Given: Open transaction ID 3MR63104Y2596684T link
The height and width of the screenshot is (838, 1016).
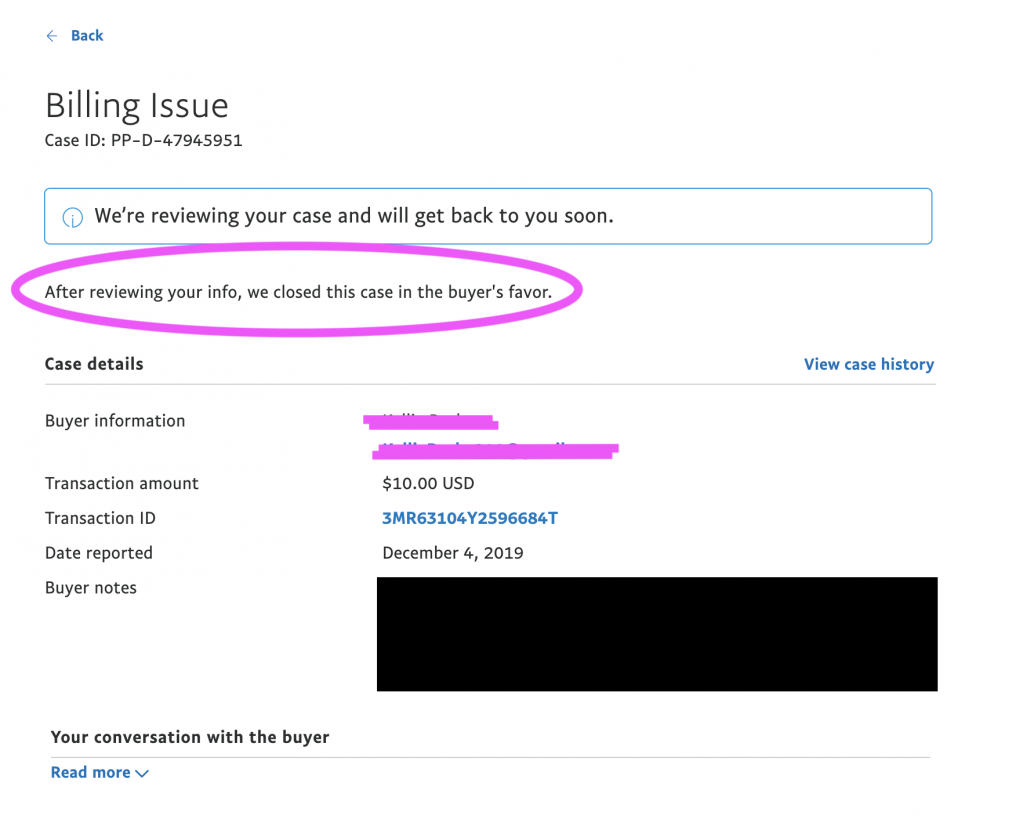Looking at the screenshot, I should click(470, 518).
